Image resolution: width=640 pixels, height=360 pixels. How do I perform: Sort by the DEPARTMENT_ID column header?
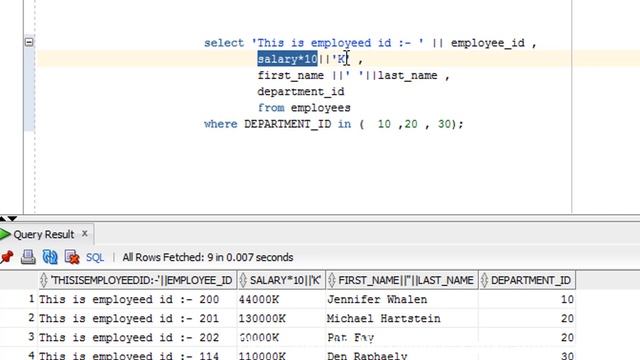tap(527, 280)
